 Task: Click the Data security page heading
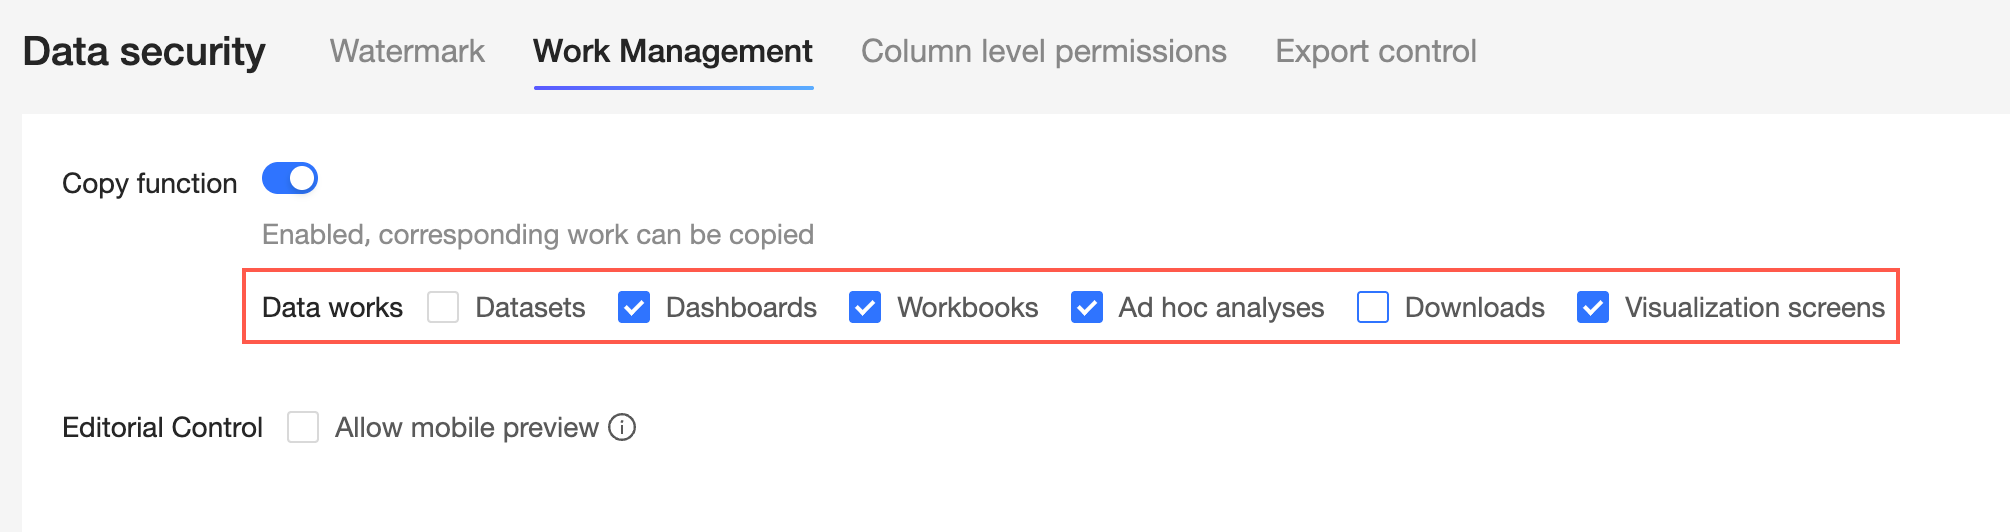(144, 51)
